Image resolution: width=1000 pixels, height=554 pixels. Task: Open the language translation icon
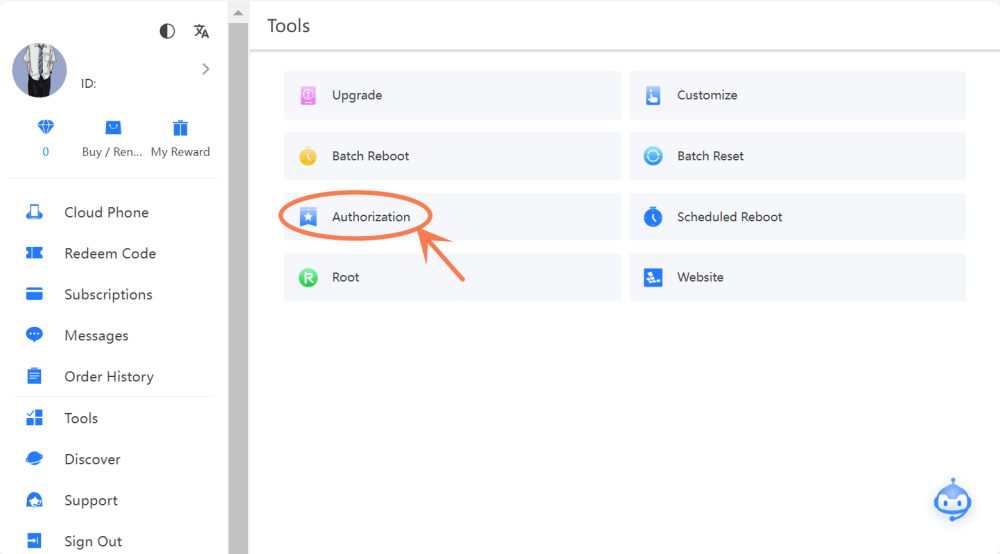(x=201, y=31)
